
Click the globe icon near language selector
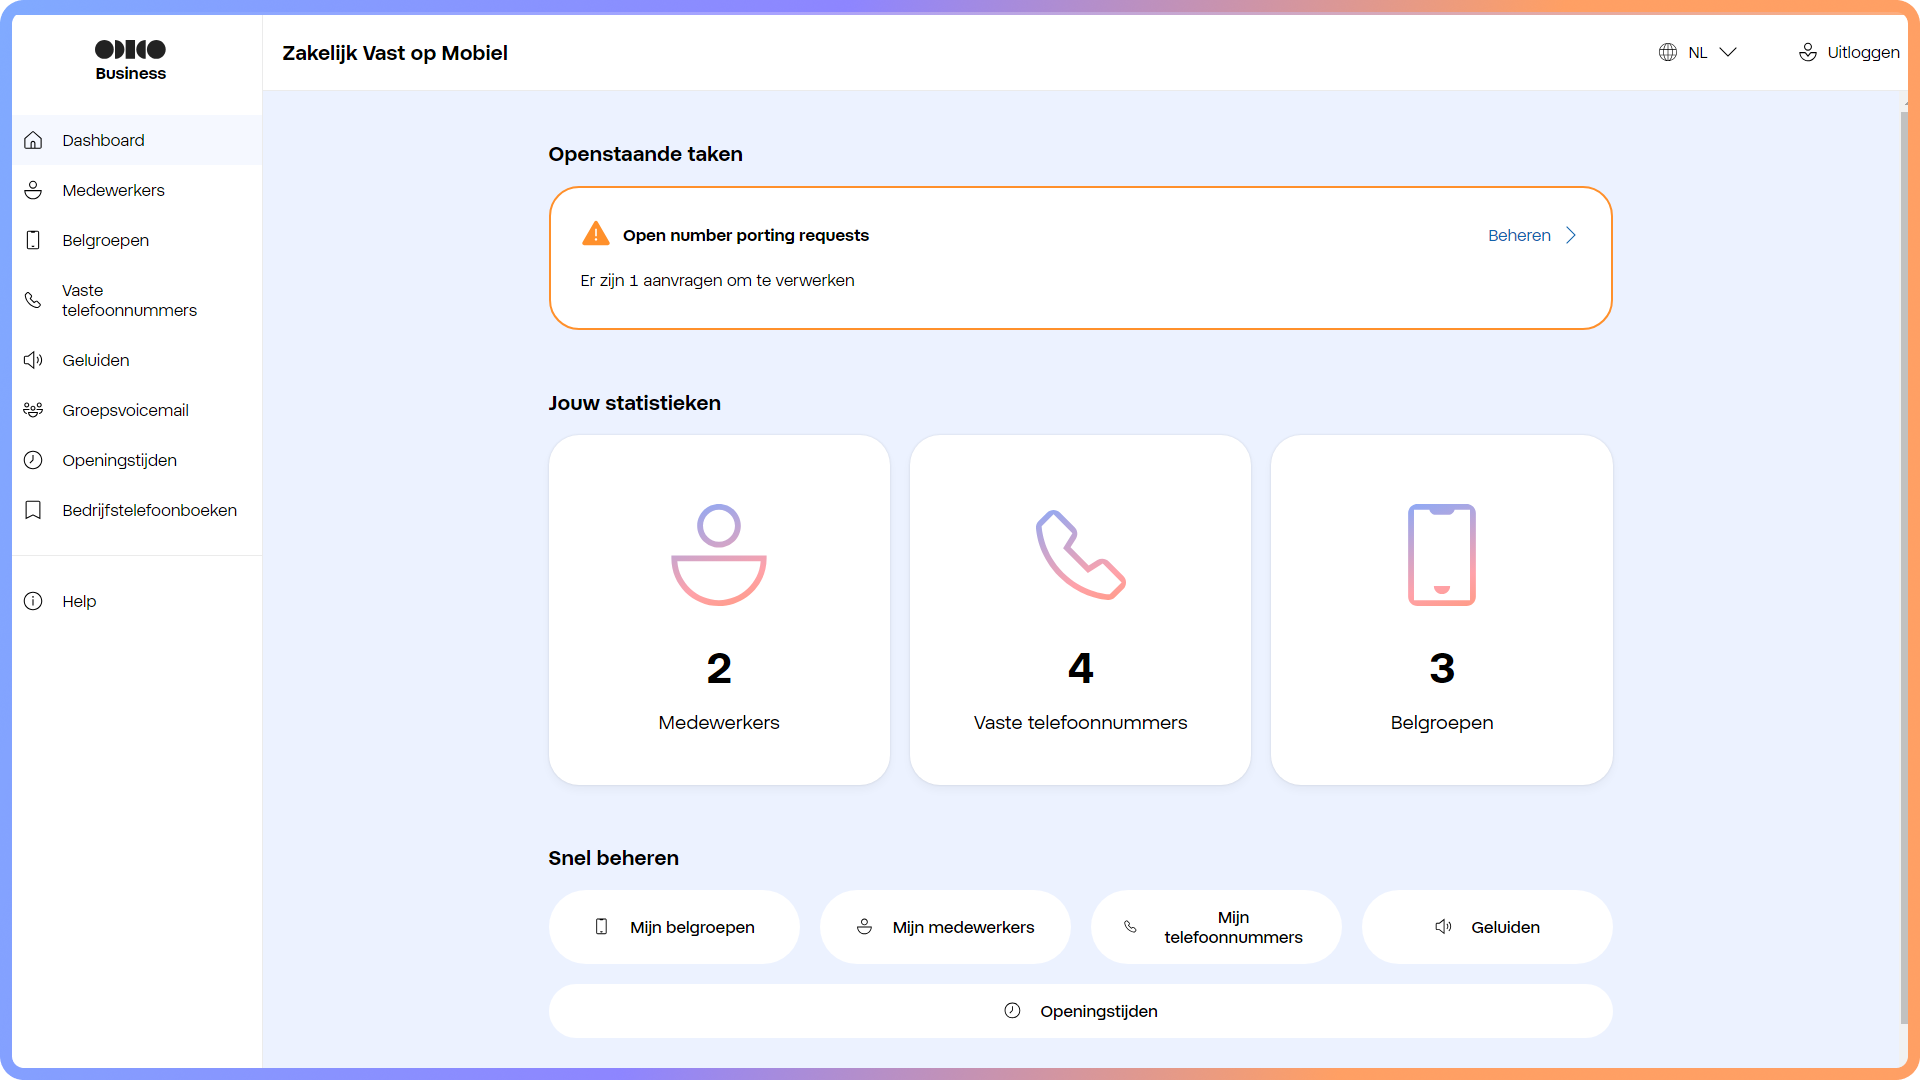[x=1668, y=52]
